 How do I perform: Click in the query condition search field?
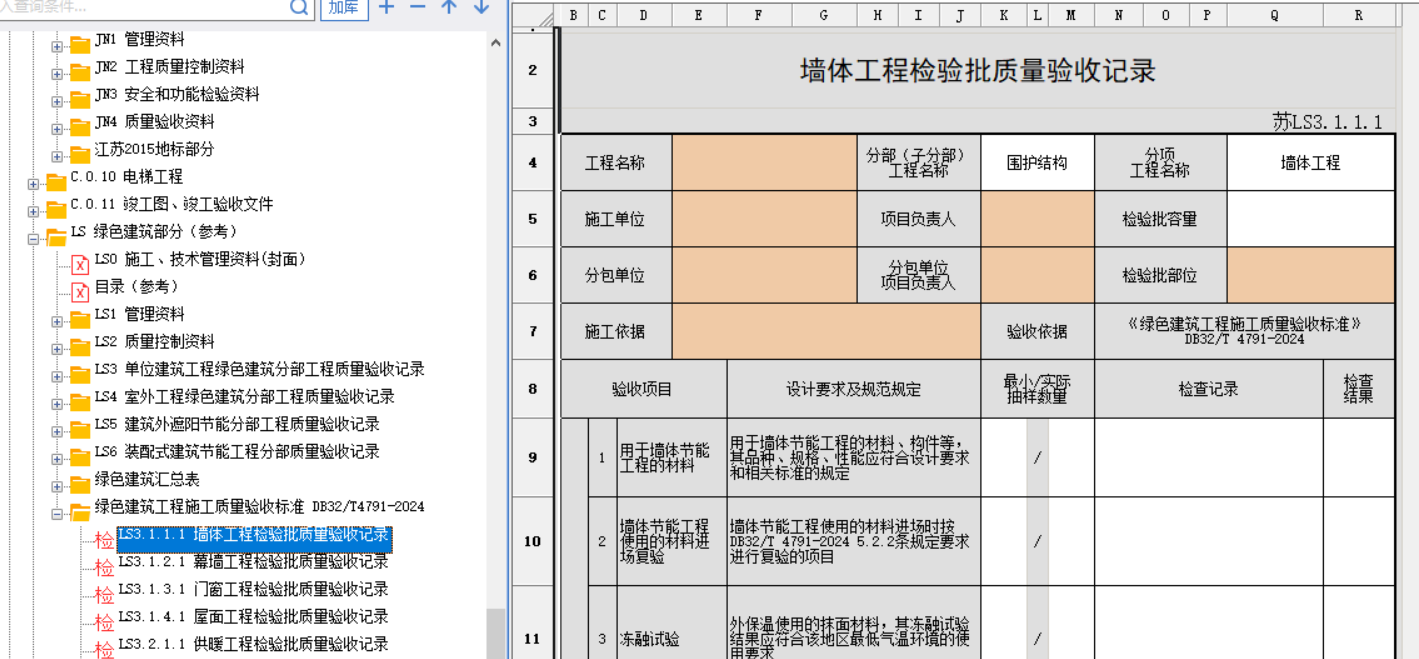145,8
